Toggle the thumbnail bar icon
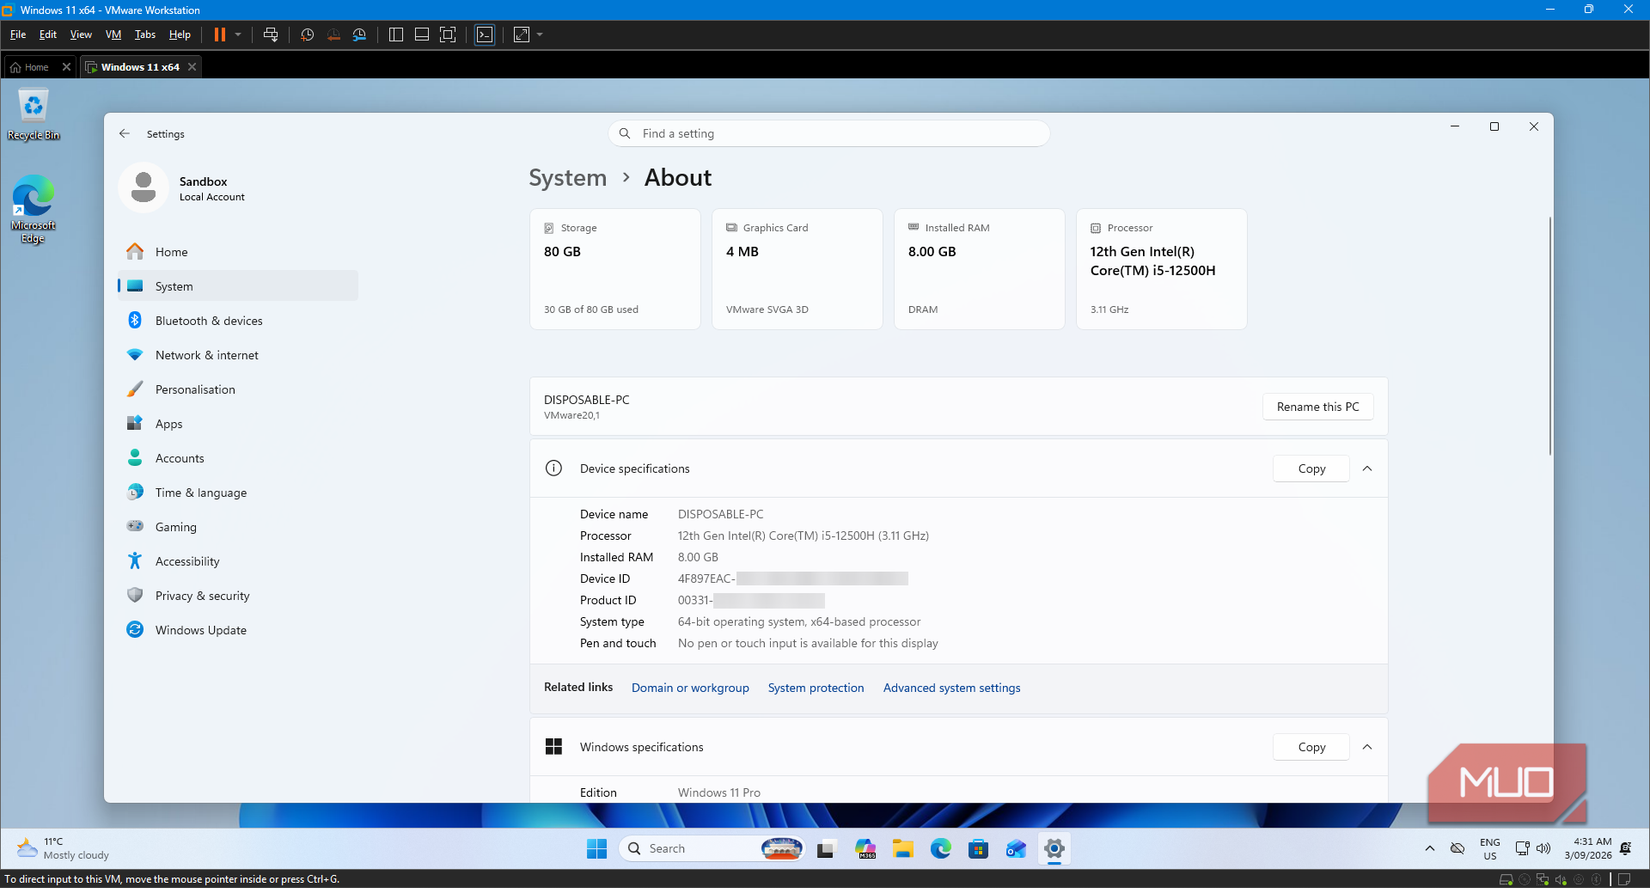This screenshot has height=888, width=1650. [422, 35]
